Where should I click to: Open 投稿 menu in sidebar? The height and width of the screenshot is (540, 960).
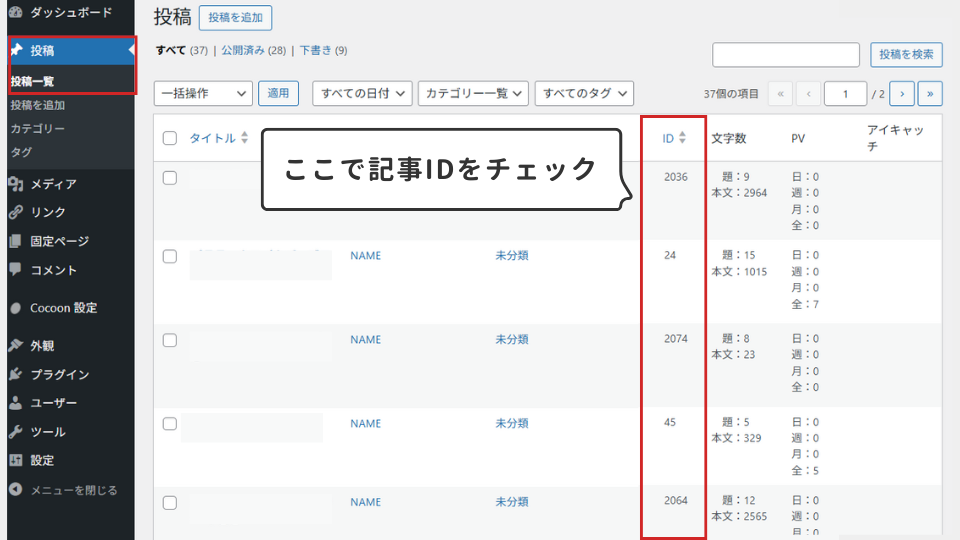(x=71, y=50)
